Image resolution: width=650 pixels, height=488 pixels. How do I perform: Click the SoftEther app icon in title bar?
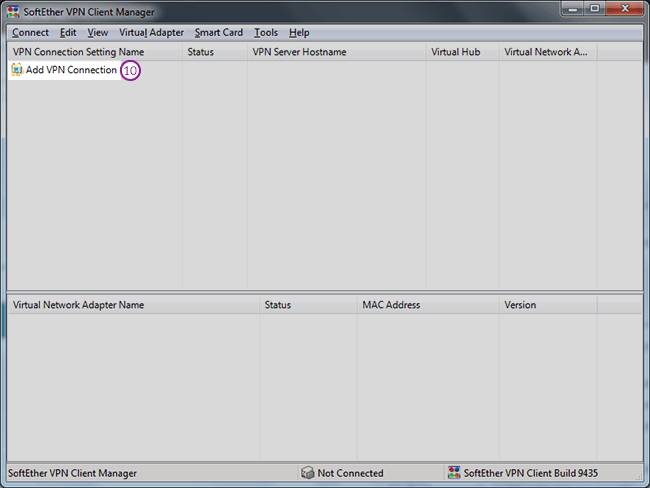13,12
